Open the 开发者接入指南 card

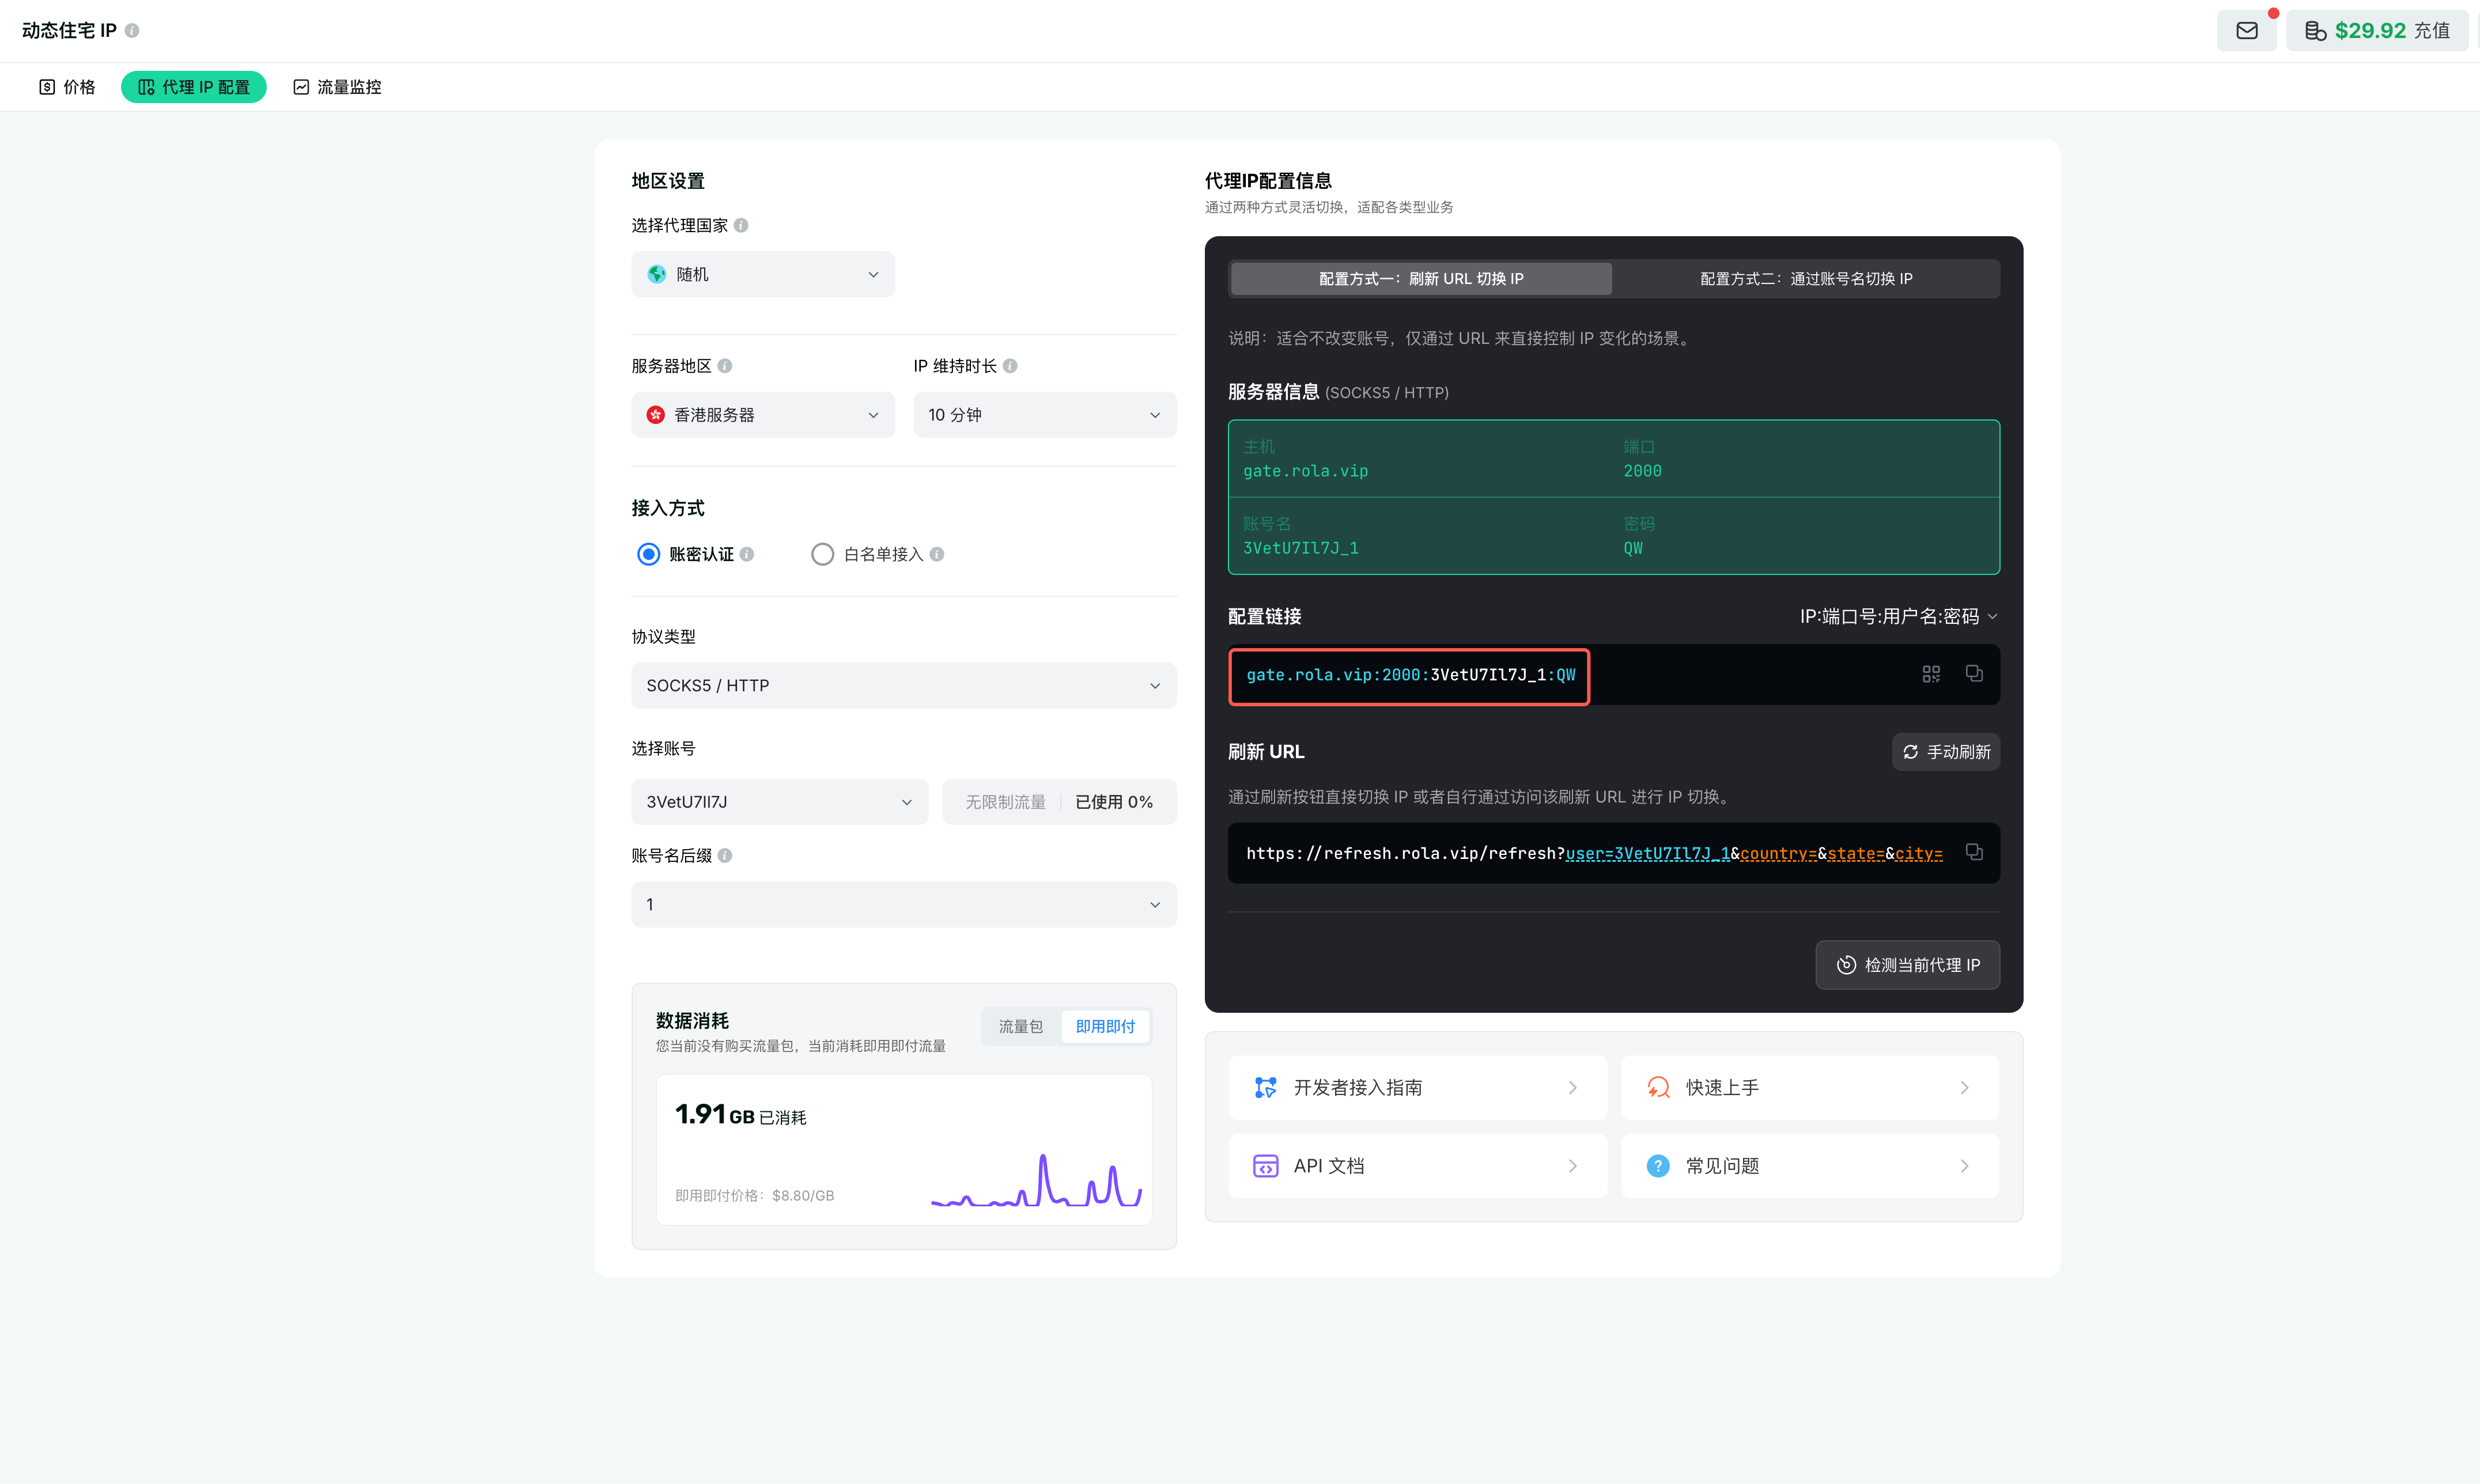[x=1418, y=1088]
